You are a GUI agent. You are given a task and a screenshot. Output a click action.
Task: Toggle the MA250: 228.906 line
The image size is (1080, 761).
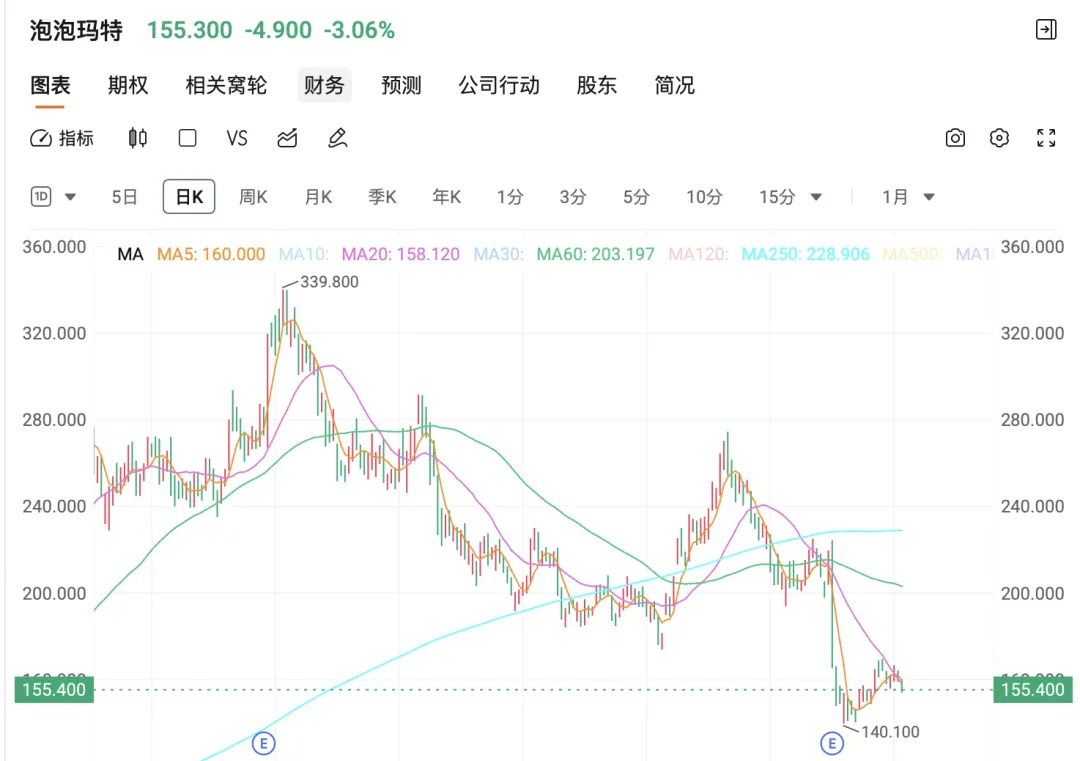coord(805,254)
